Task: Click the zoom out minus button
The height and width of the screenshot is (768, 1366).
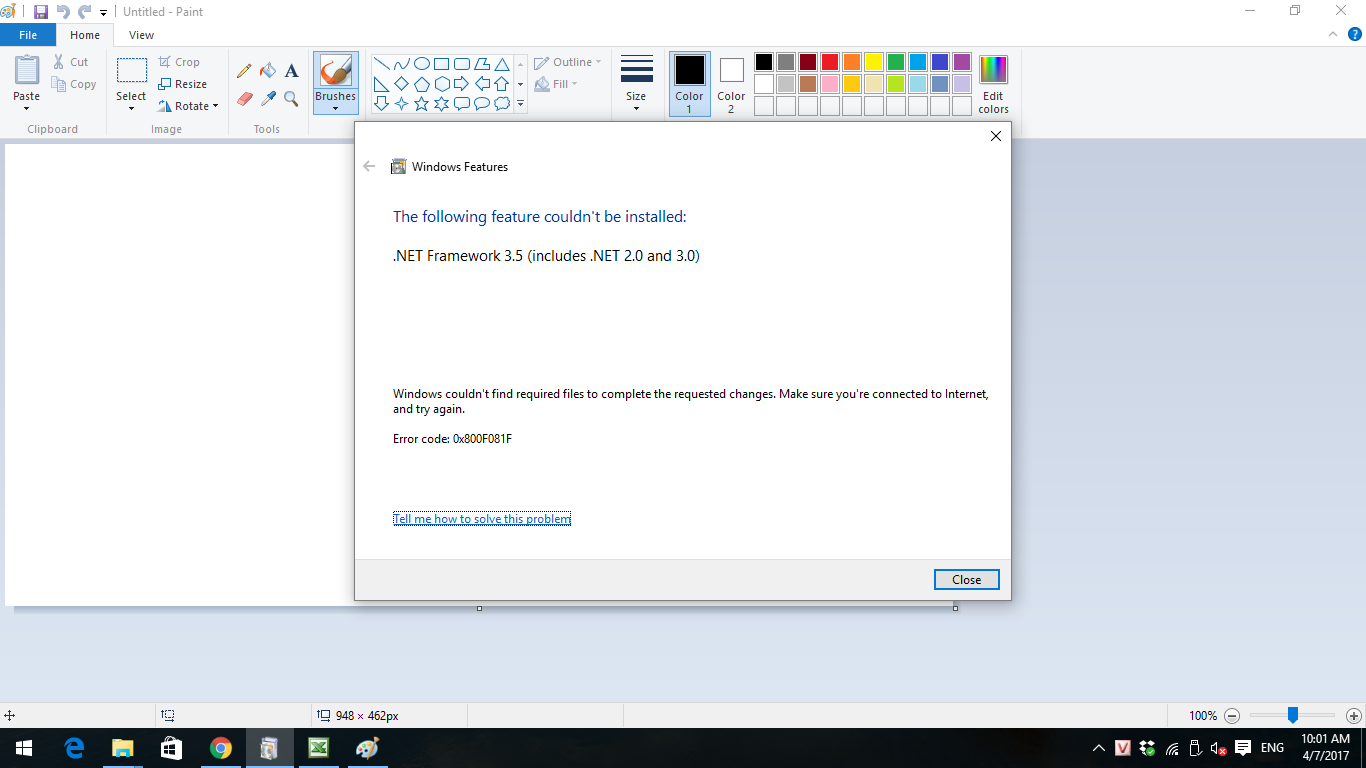Action: click(1232, 716)
